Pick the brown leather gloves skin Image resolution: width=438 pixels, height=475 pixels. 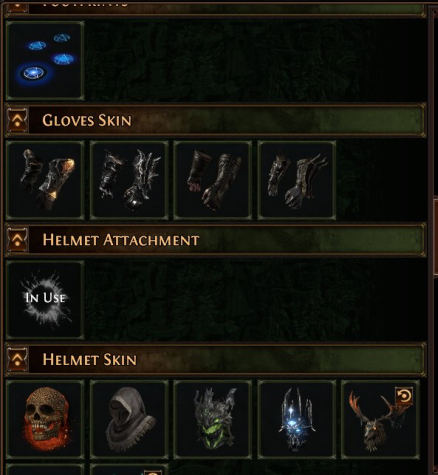pos(213,180)
